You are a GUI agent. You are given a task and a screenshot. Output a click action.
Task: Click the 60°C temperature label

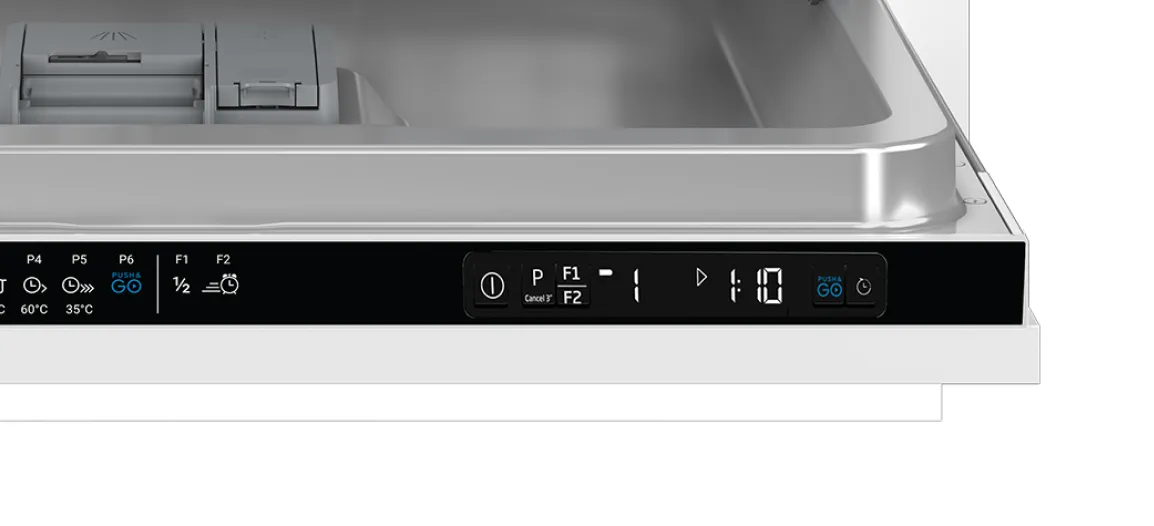coord(34,310)
